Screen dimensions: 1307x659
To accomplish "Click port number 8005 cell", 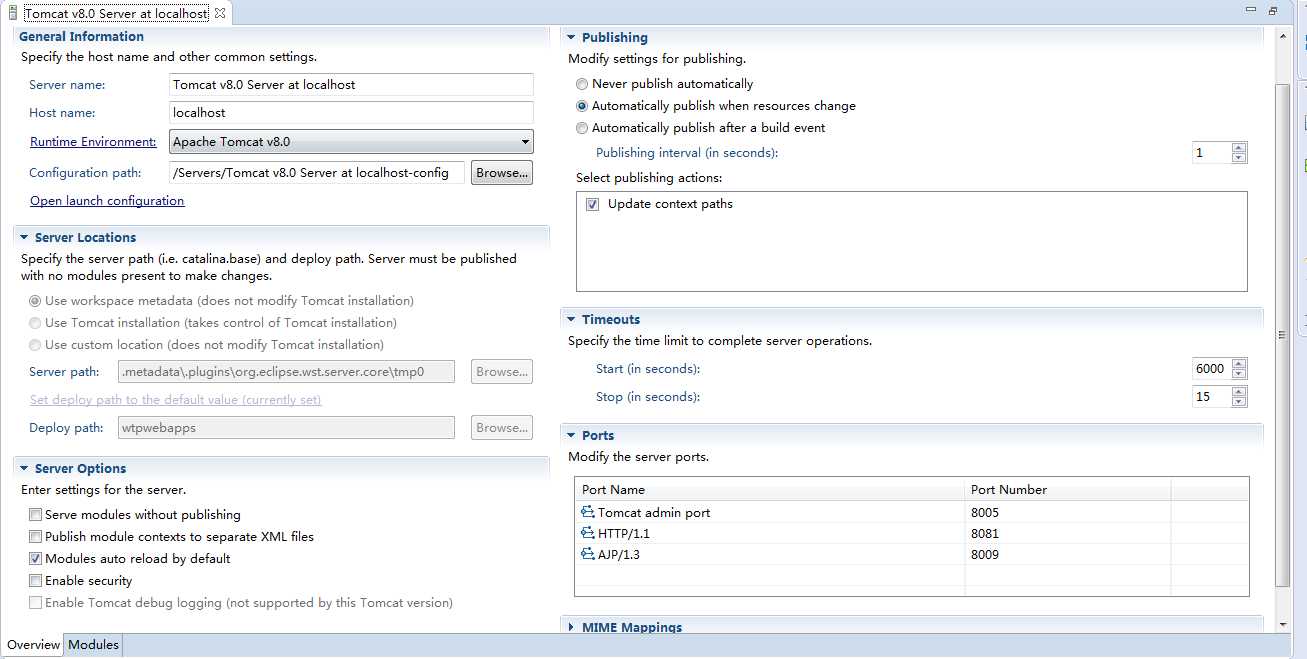I will pyautogui.click(x=985, y=513).
